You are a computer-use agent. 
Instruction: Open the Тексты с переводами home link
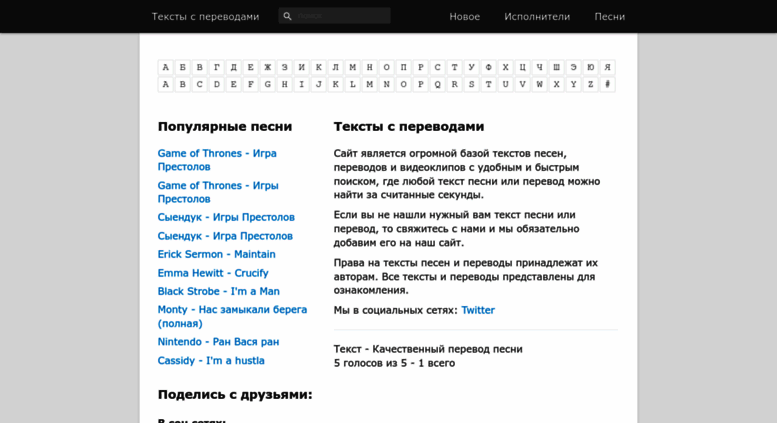pos(205,16)
